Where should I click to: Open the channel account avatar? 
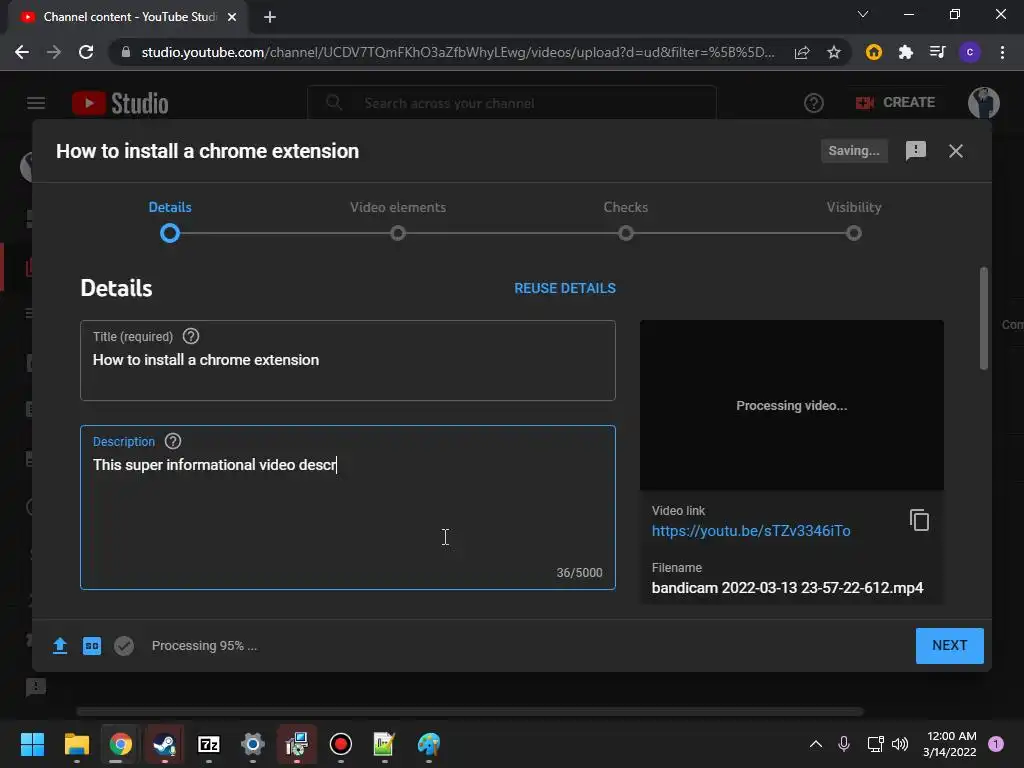tap(984, 103)
